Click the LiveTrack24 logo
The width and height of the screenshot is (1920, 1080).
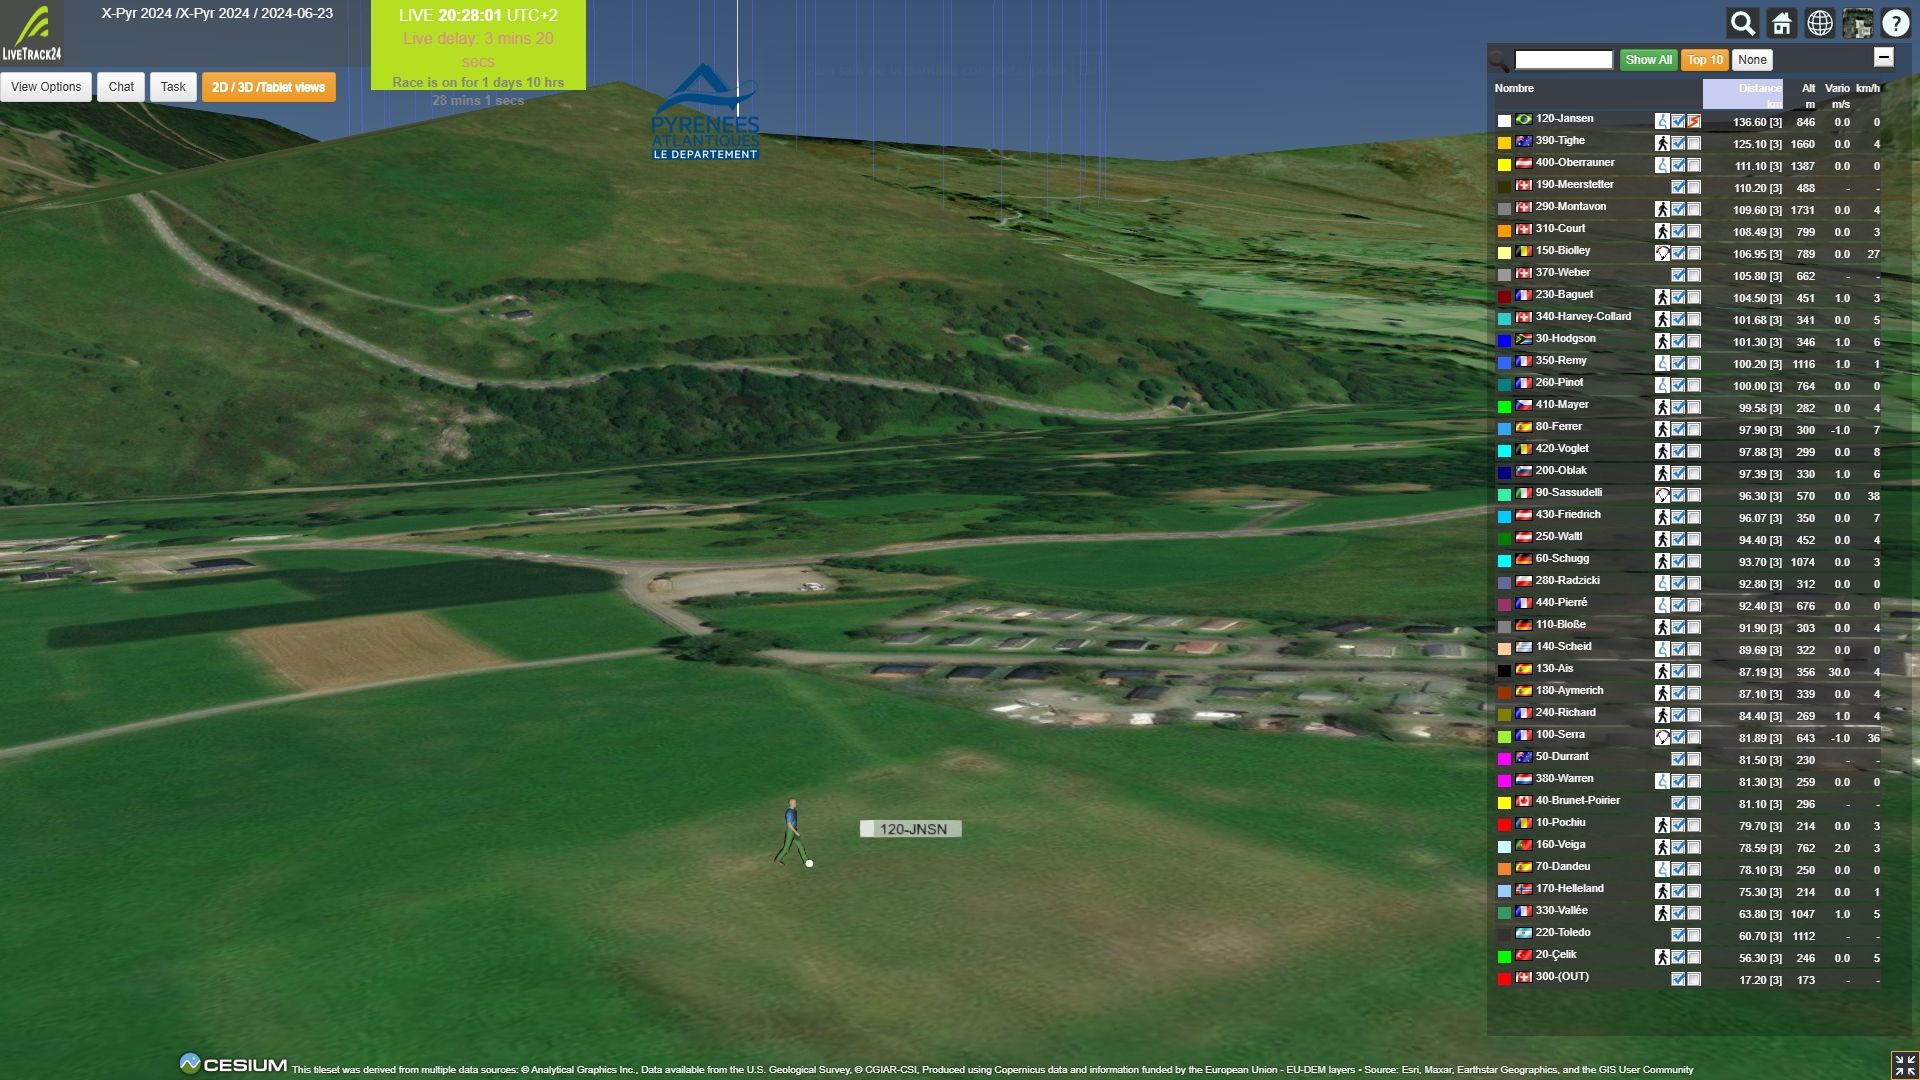point(32,33)
